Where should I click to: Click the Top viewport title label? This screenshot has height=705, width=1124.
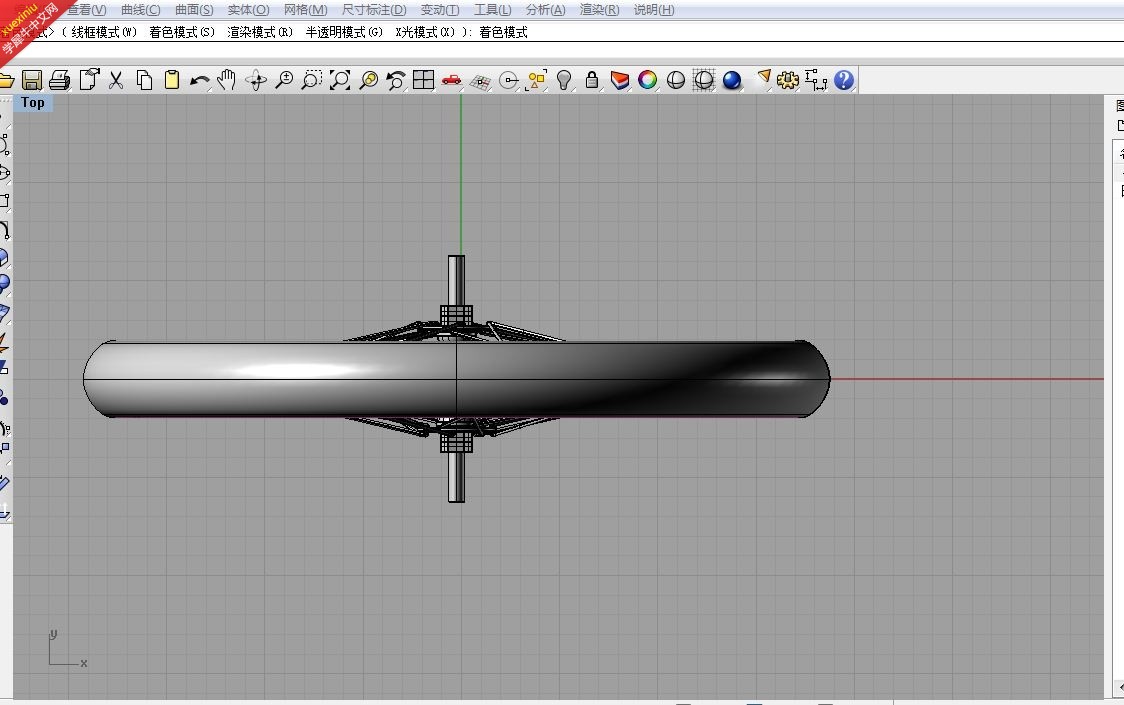click(33, 103)
